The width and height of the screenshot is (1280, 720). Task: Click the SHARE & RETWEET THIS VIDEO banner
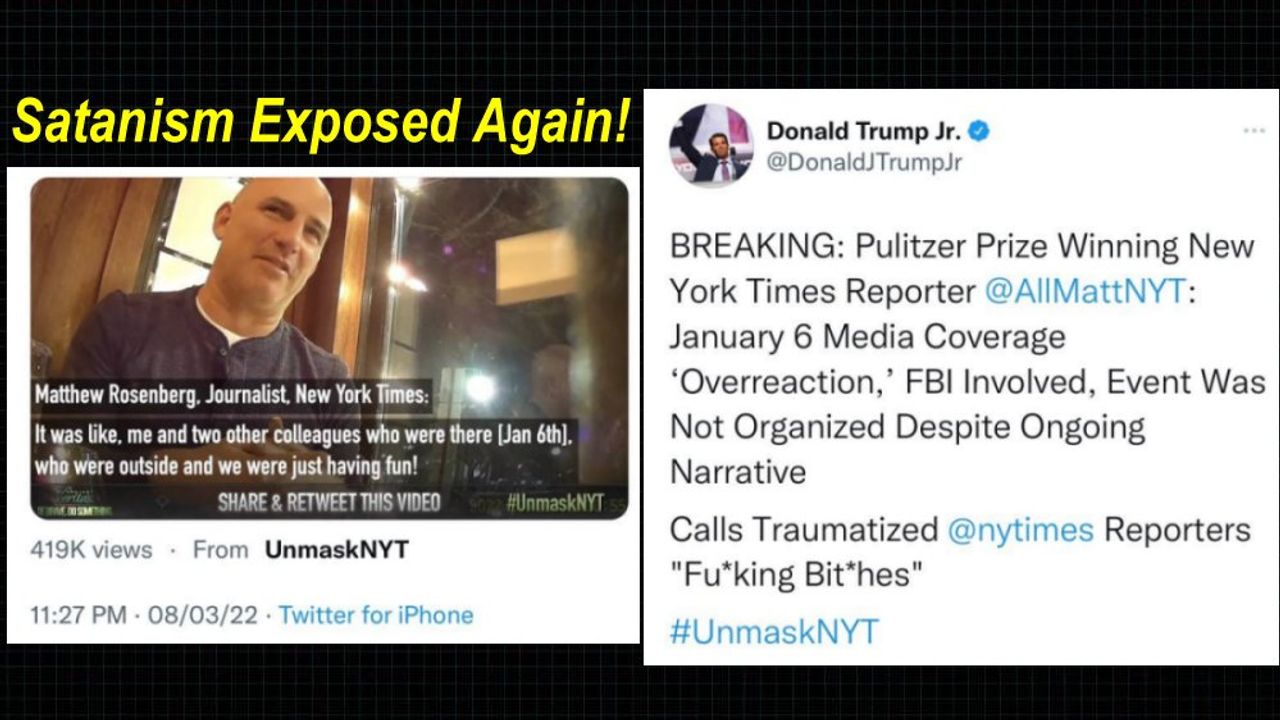point(329,502)
